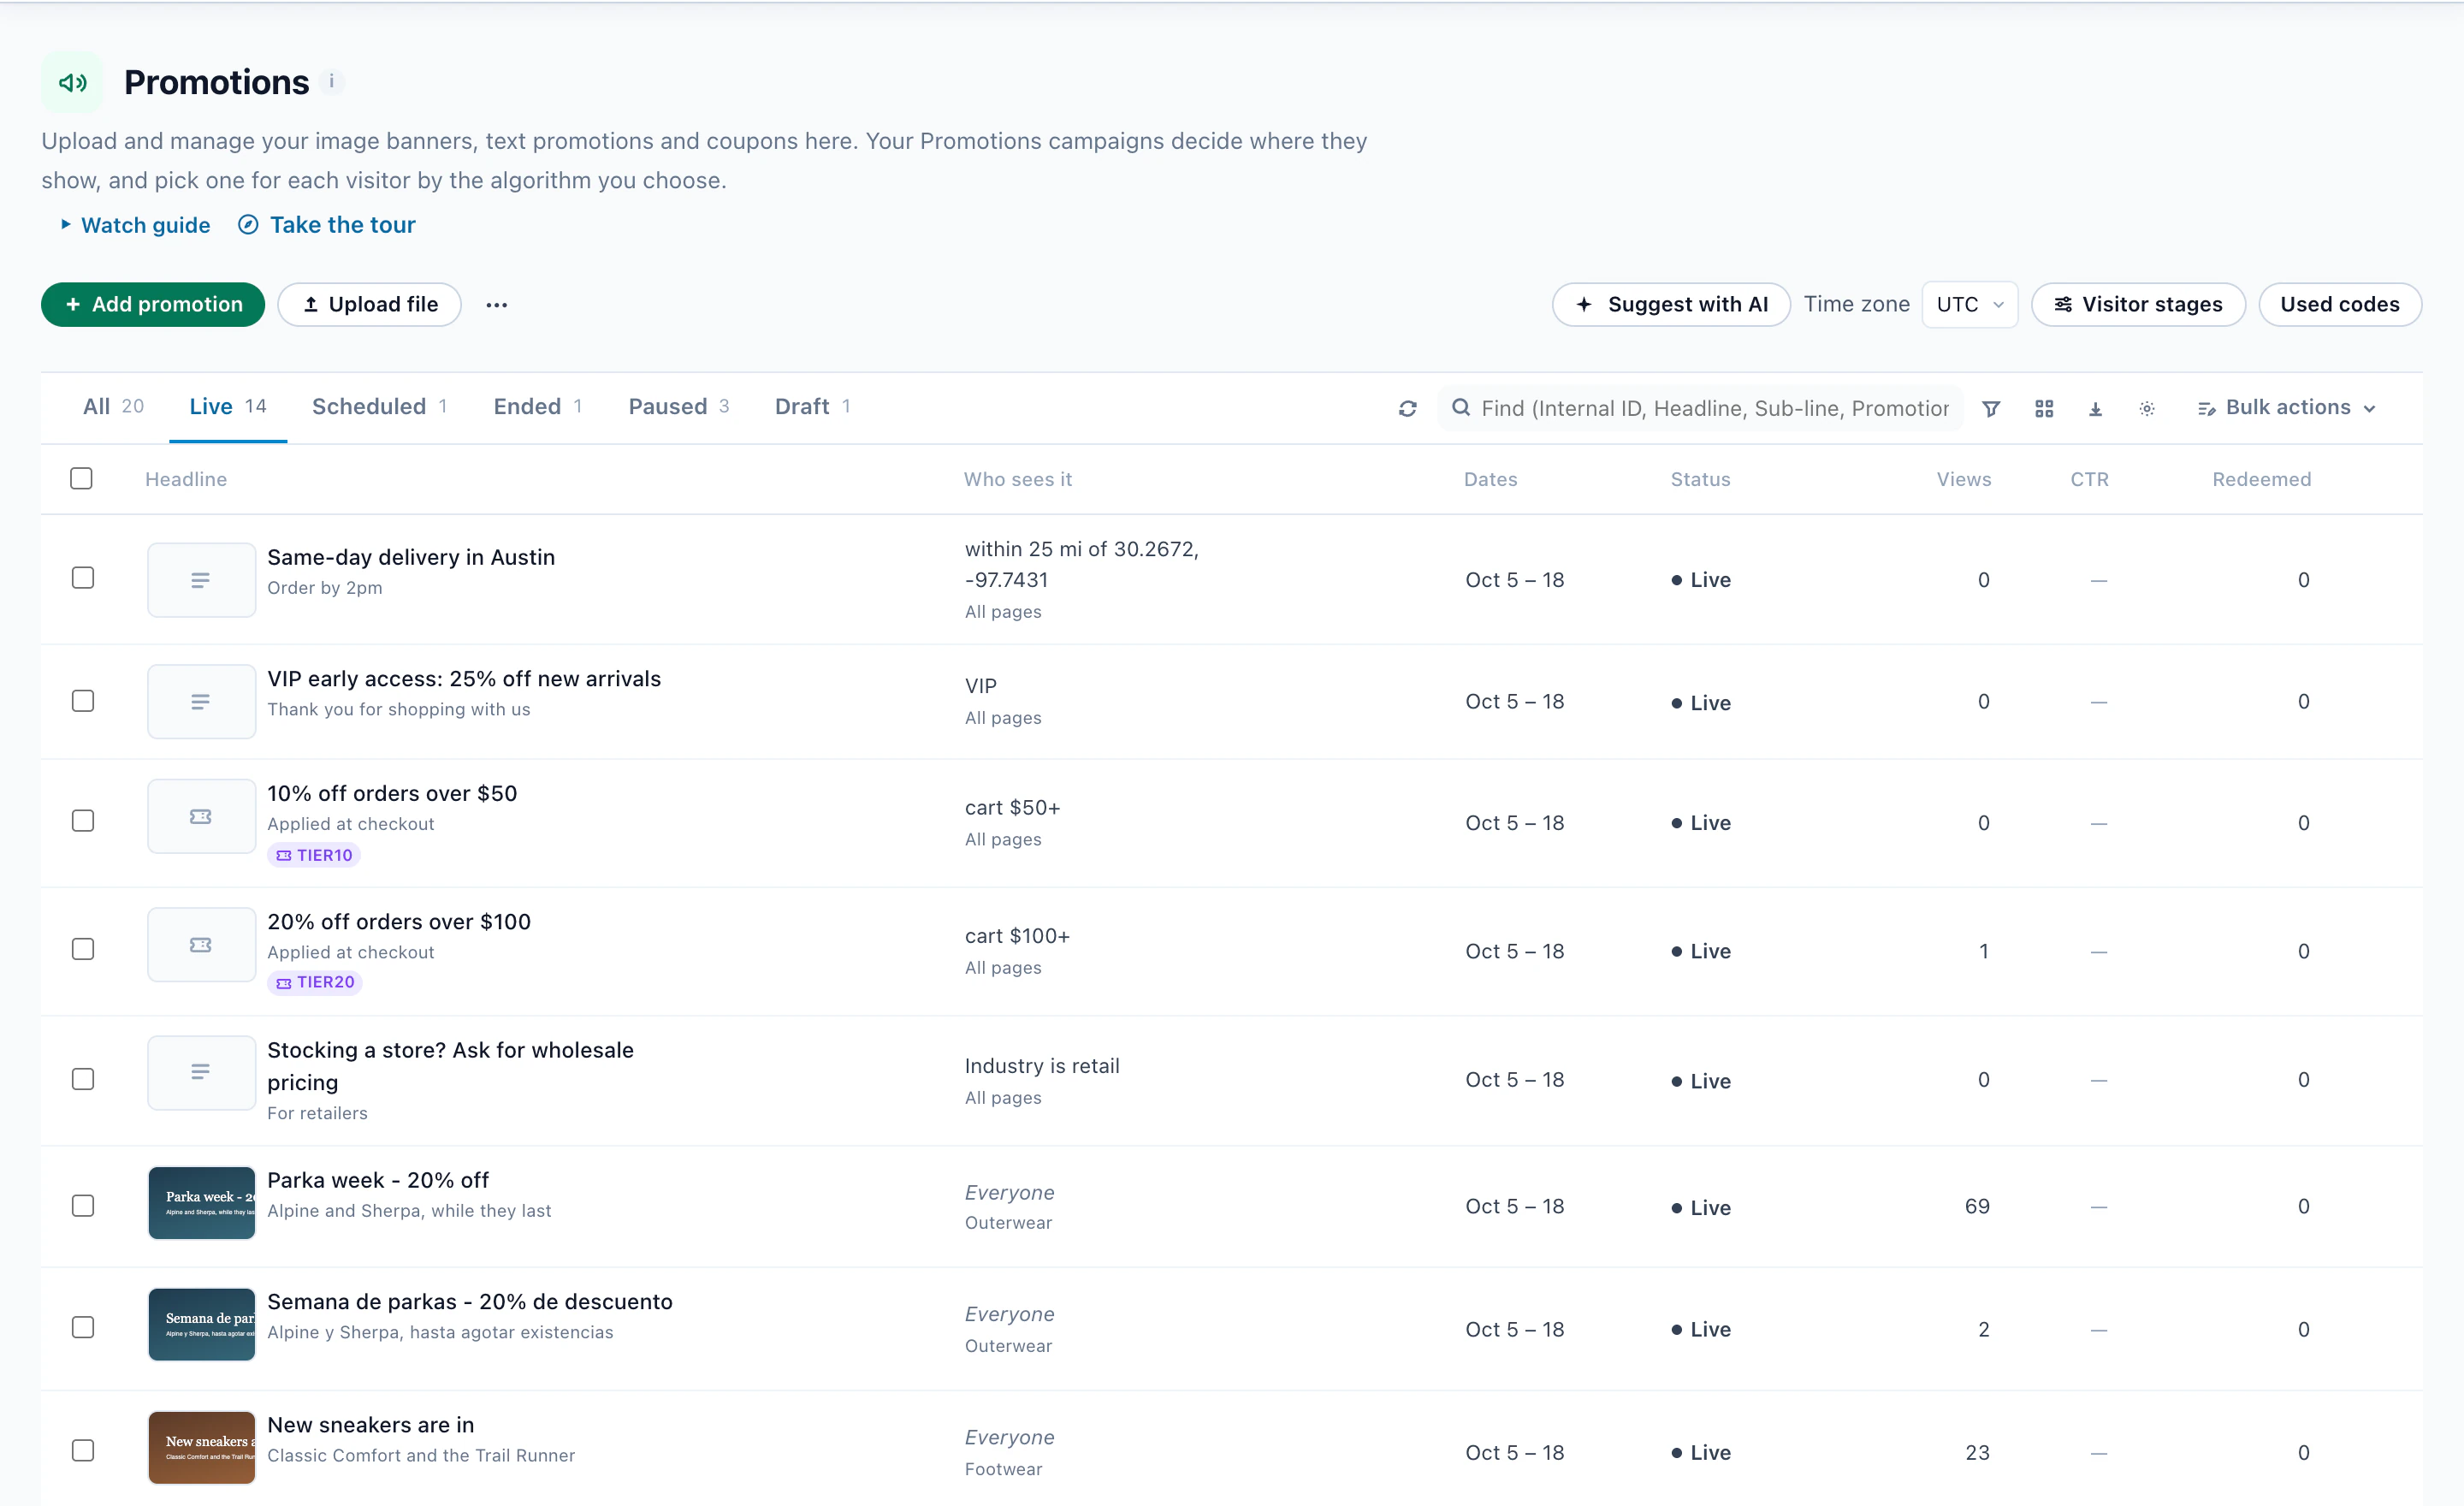
Task: Open the Draft tab
Action: tap(812, 407)
